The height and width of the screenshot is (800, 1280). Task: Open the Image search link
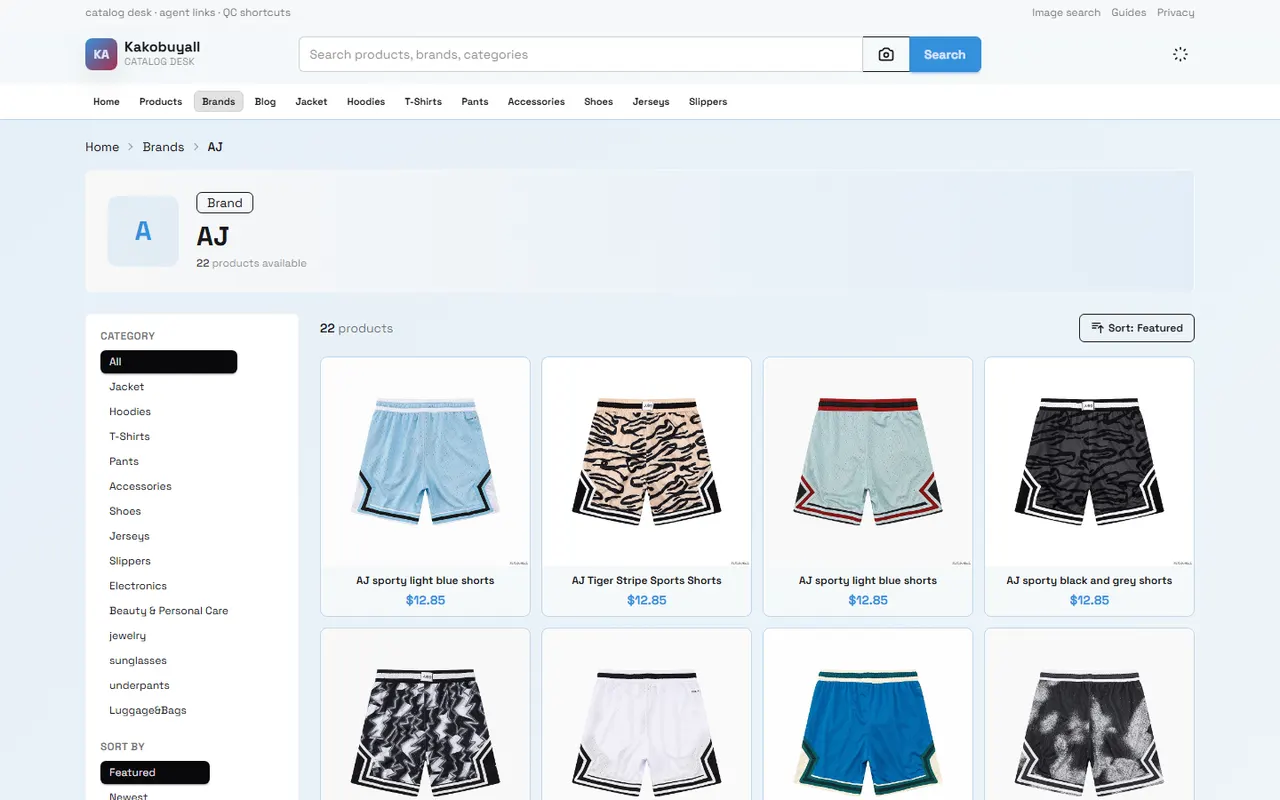[x=1066, y=13]
